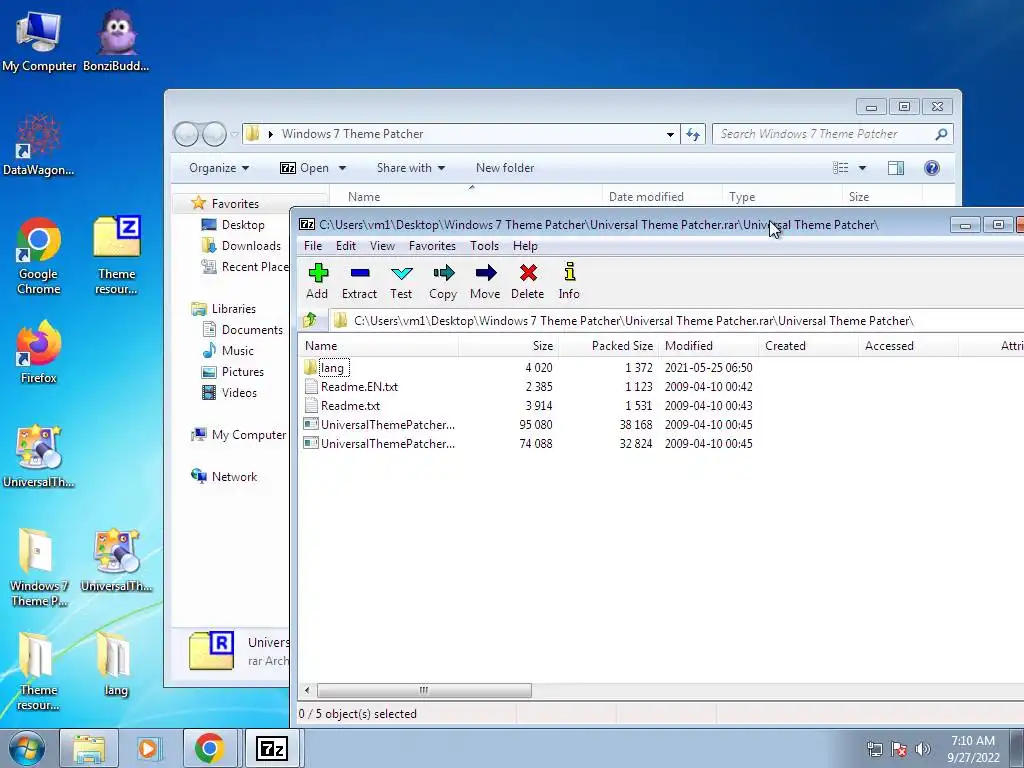Expand the Explorer address bar history dropdown

(670, 135)
